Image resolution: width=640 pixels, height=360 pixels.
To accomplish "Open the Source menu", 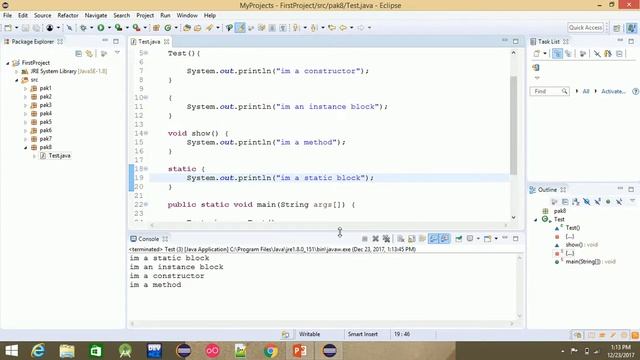I will click(x=42, y=16).
